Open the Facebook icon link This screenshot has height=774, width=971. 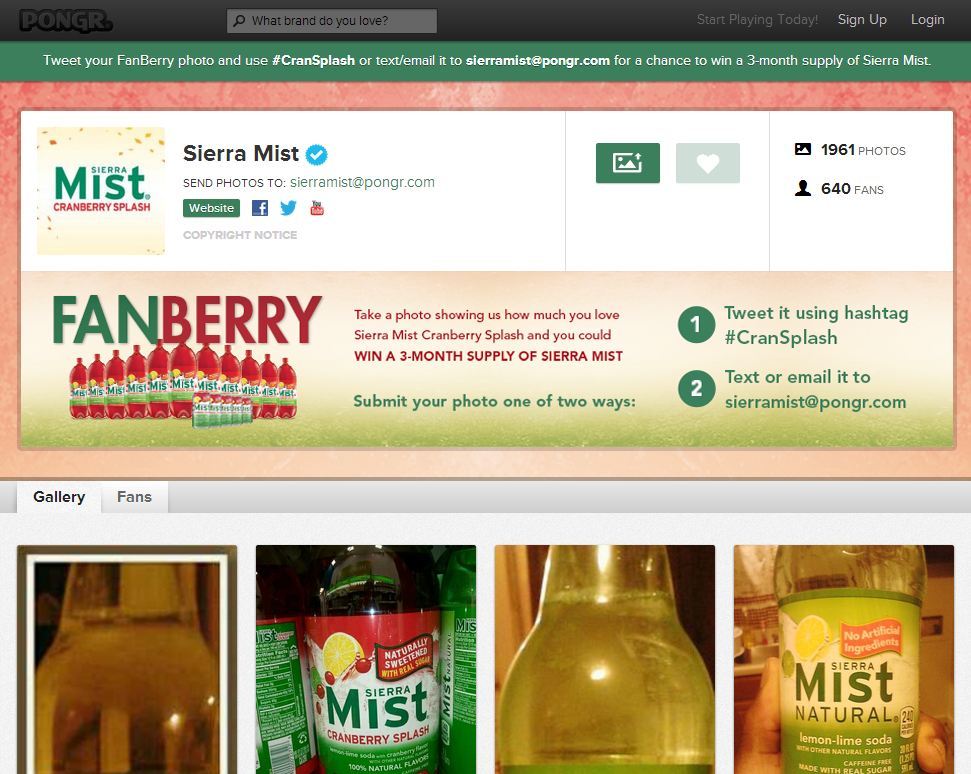[x=260, y=208]
